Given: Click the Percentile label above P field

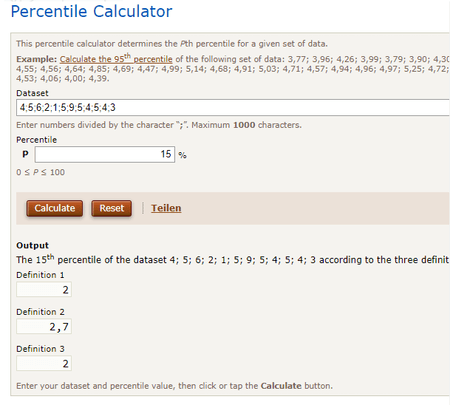Looking at the screenshot, I should point(37,140).
